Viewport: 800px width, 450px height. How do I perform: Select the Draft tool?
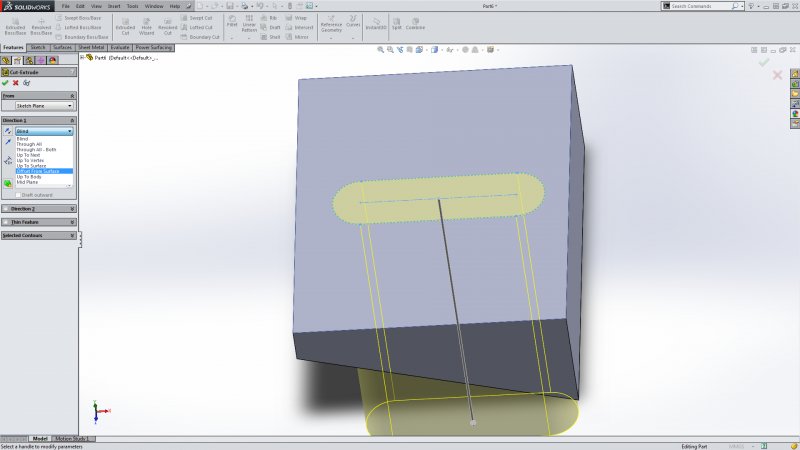point(270,27)
